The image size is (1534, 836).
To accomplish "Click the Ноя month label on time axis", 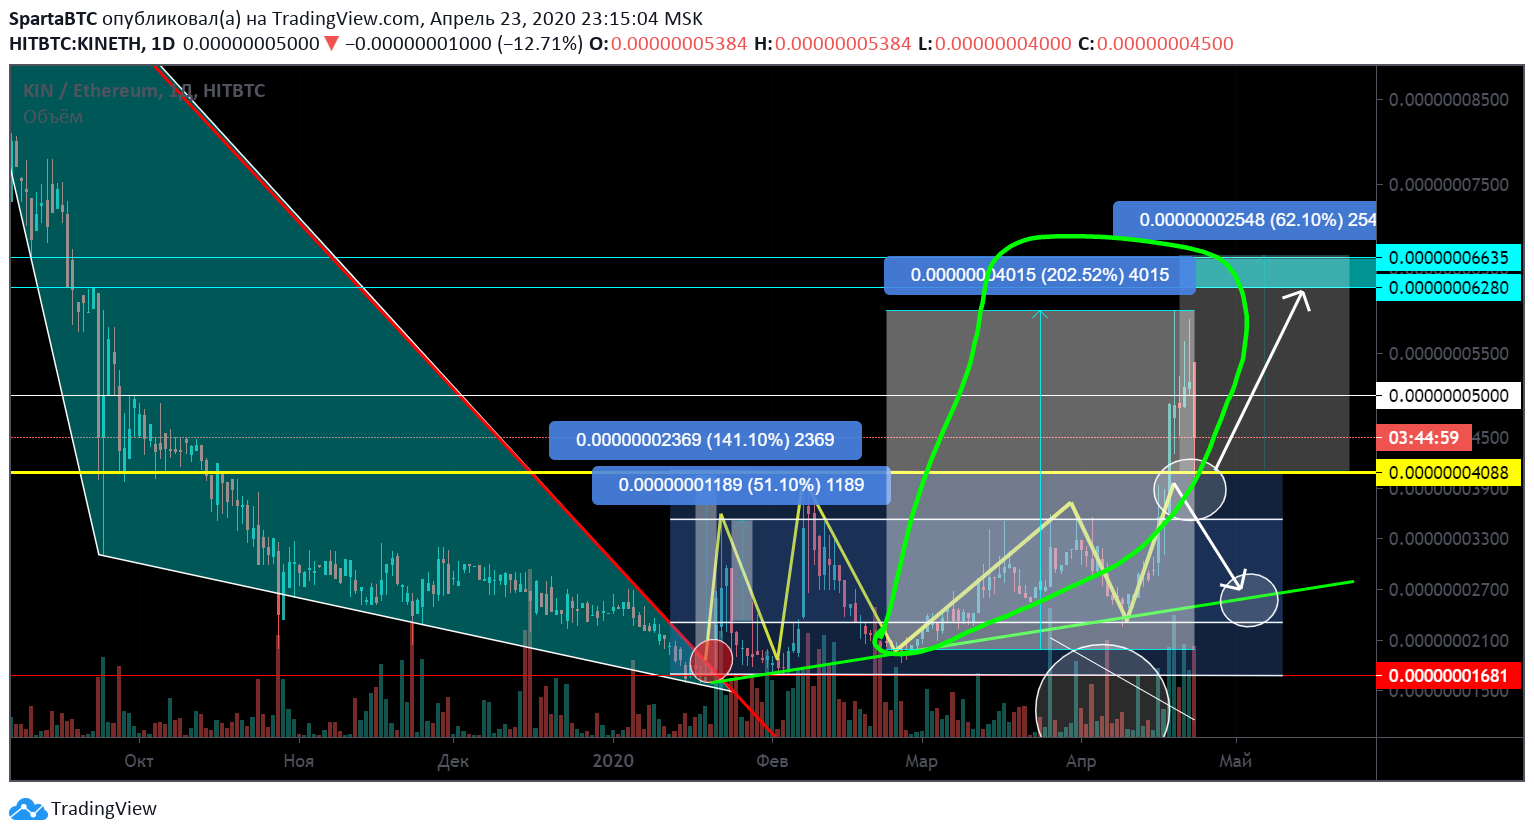I will click(298, 762).
